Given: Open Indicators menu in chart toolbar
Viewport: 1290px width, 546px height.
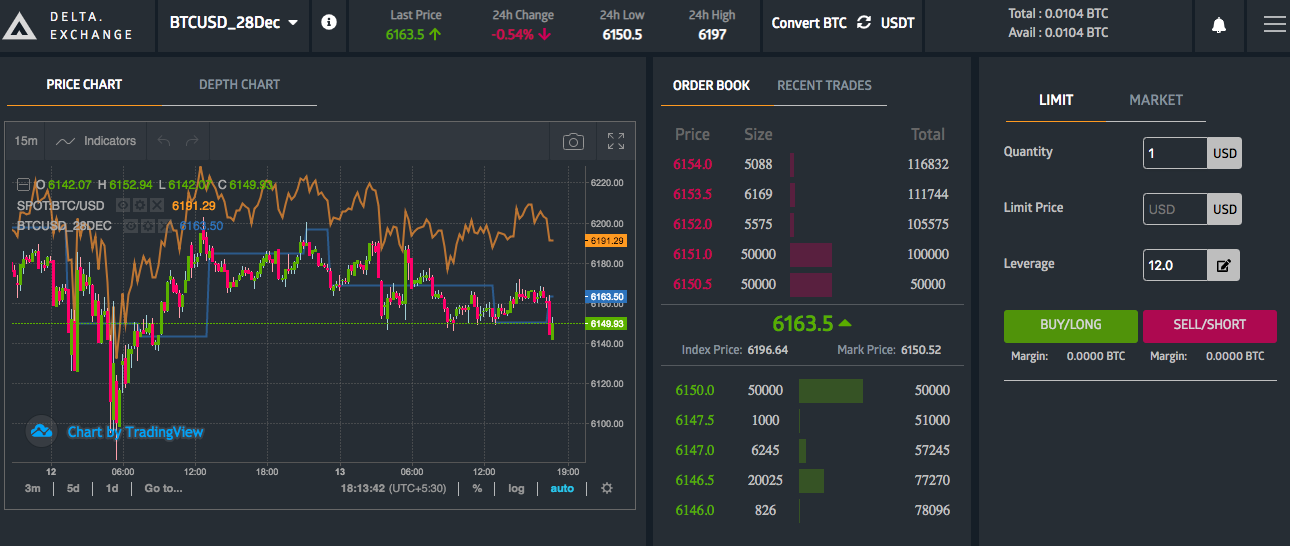Looking at the screenshot, I should point(96,141).
